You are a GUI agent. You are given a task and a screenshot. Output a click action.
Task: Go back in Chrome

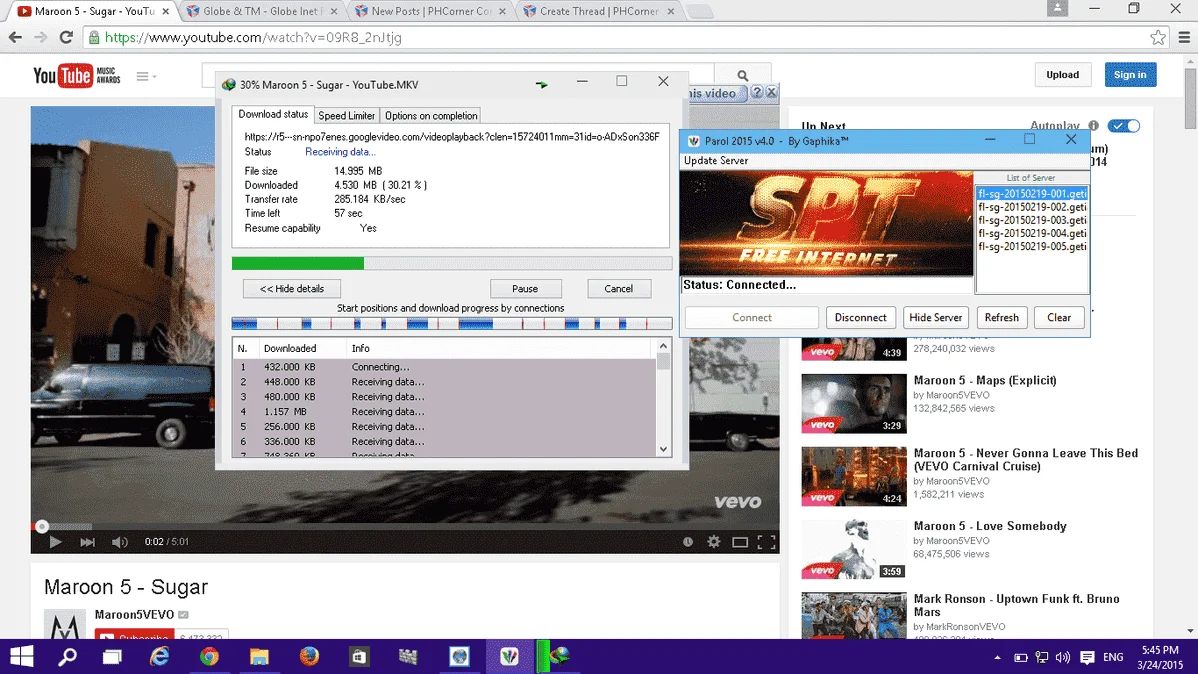[15, 37]
